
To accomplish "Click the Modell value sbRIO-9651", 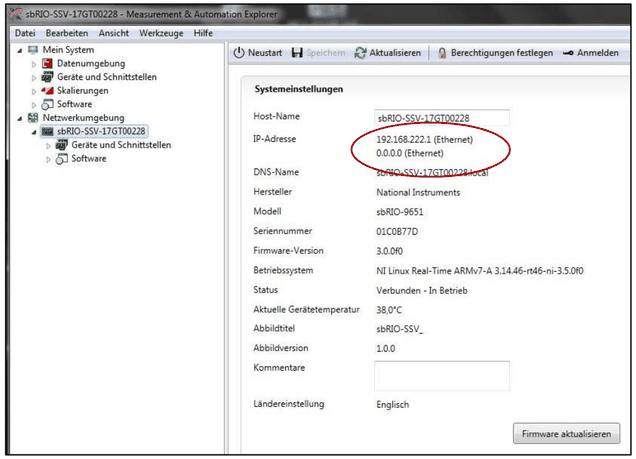I will coord(400,212).
